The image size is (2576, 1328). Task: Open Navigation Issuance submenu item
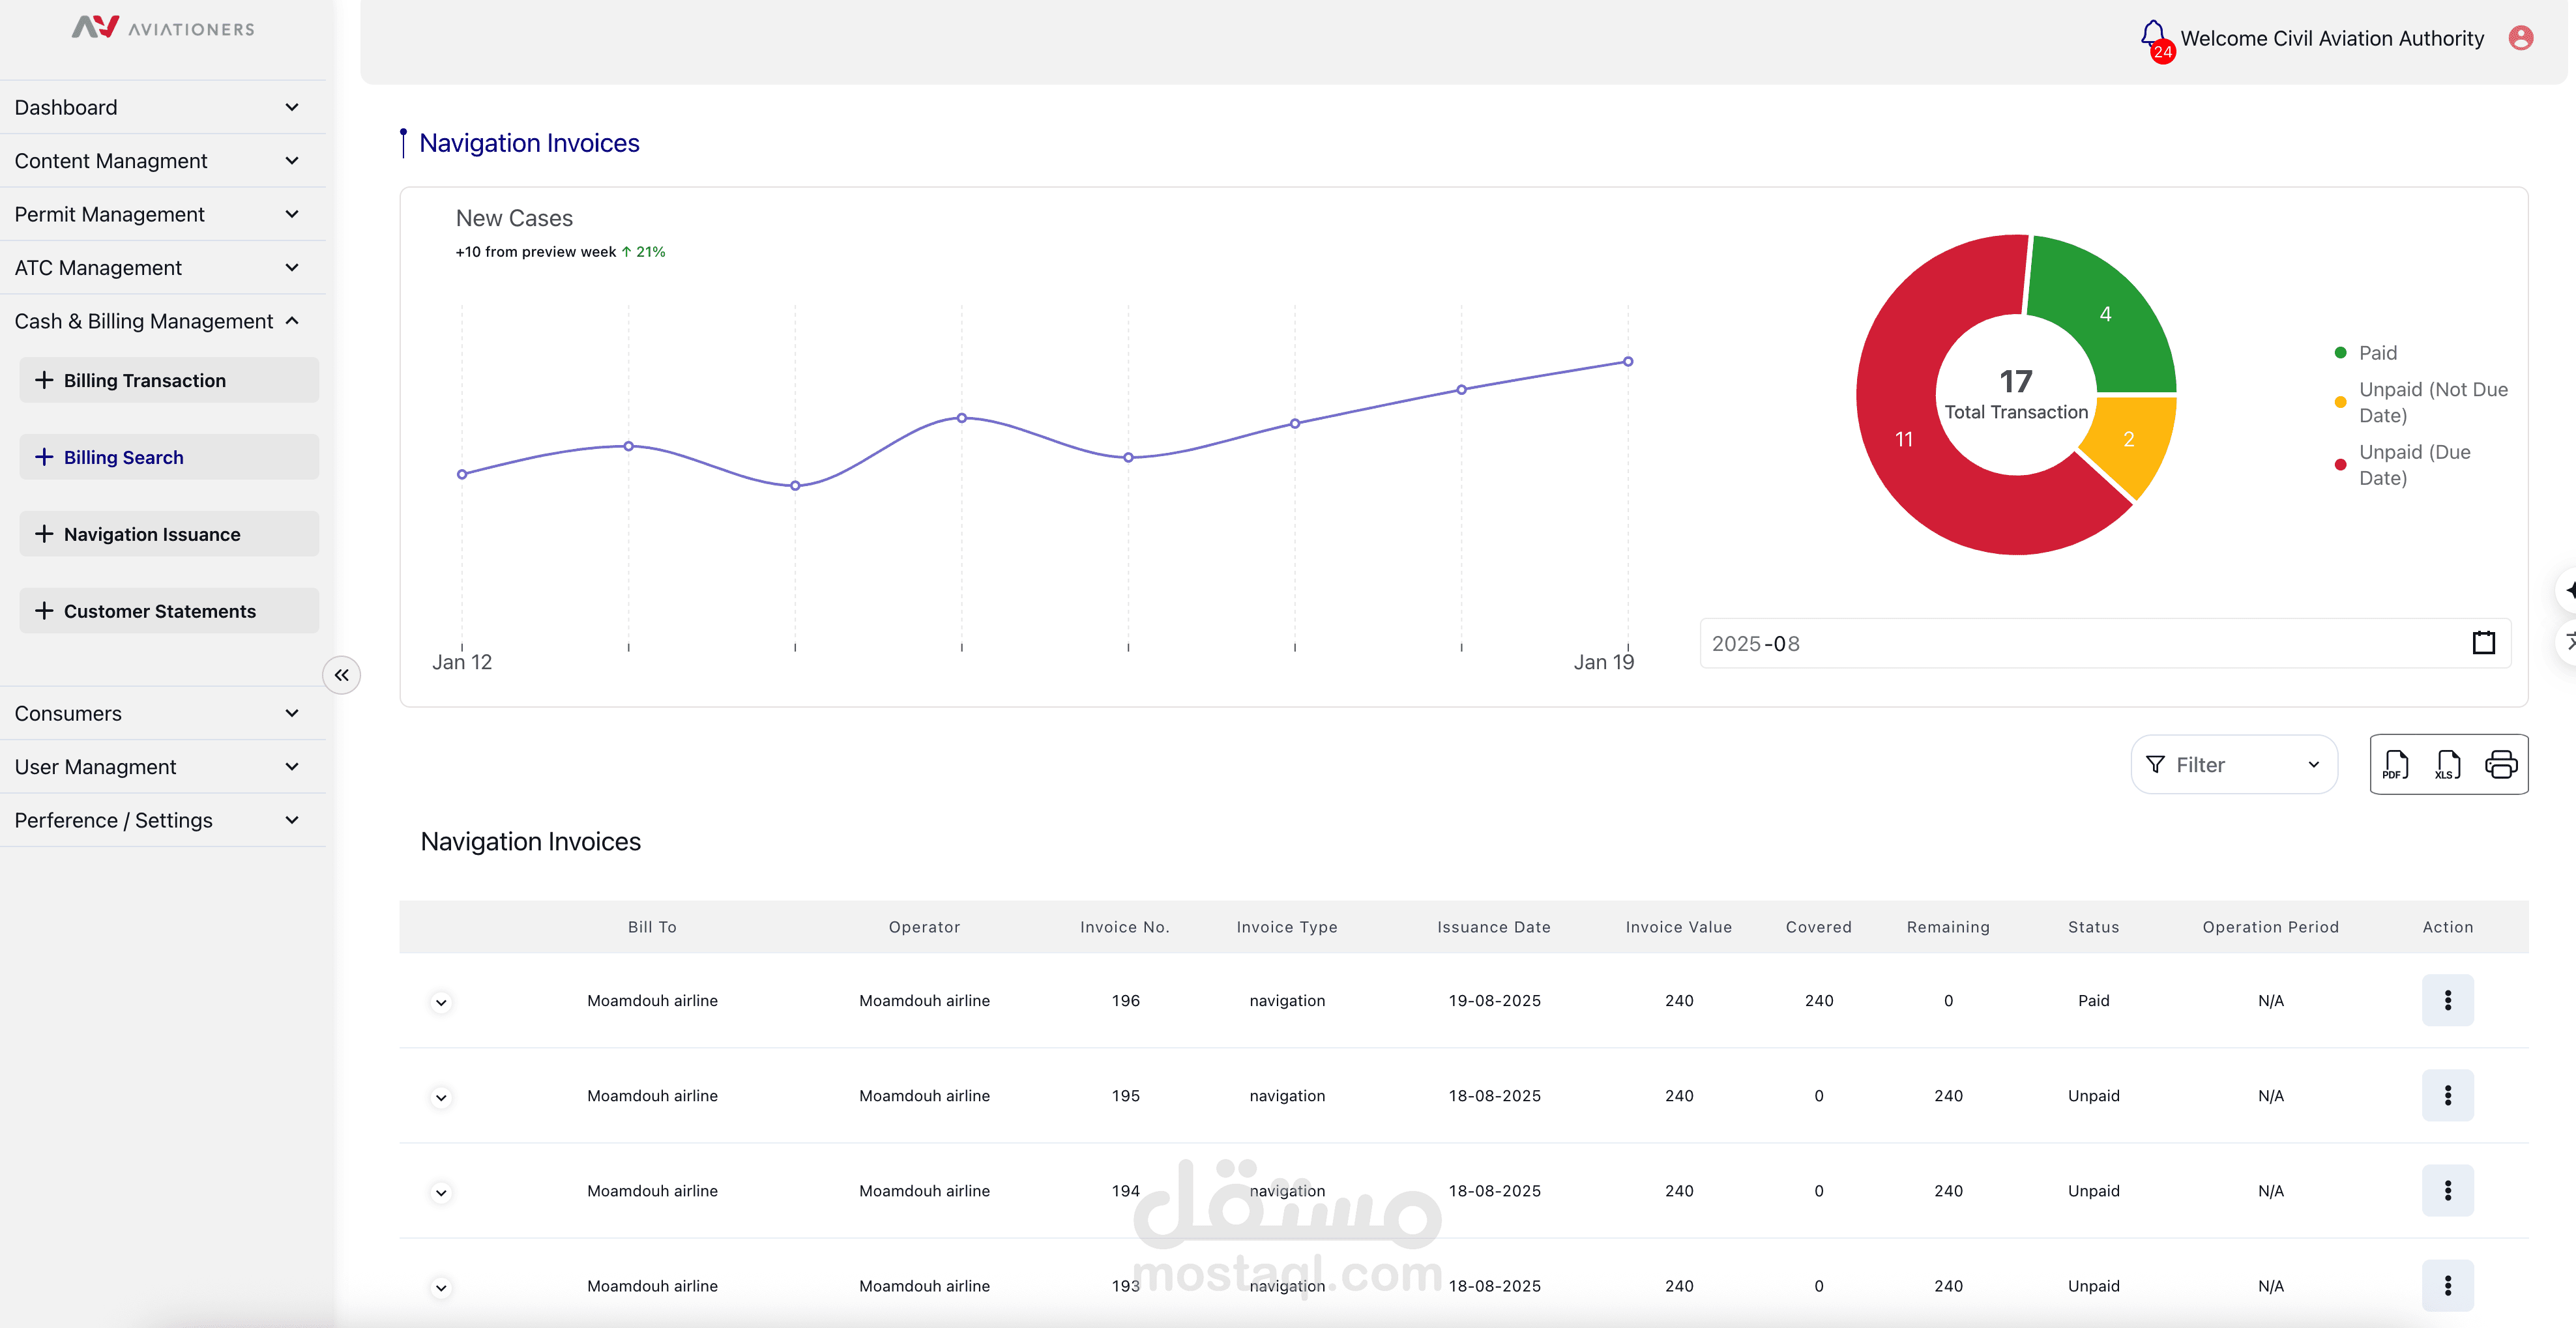point(169,534)
